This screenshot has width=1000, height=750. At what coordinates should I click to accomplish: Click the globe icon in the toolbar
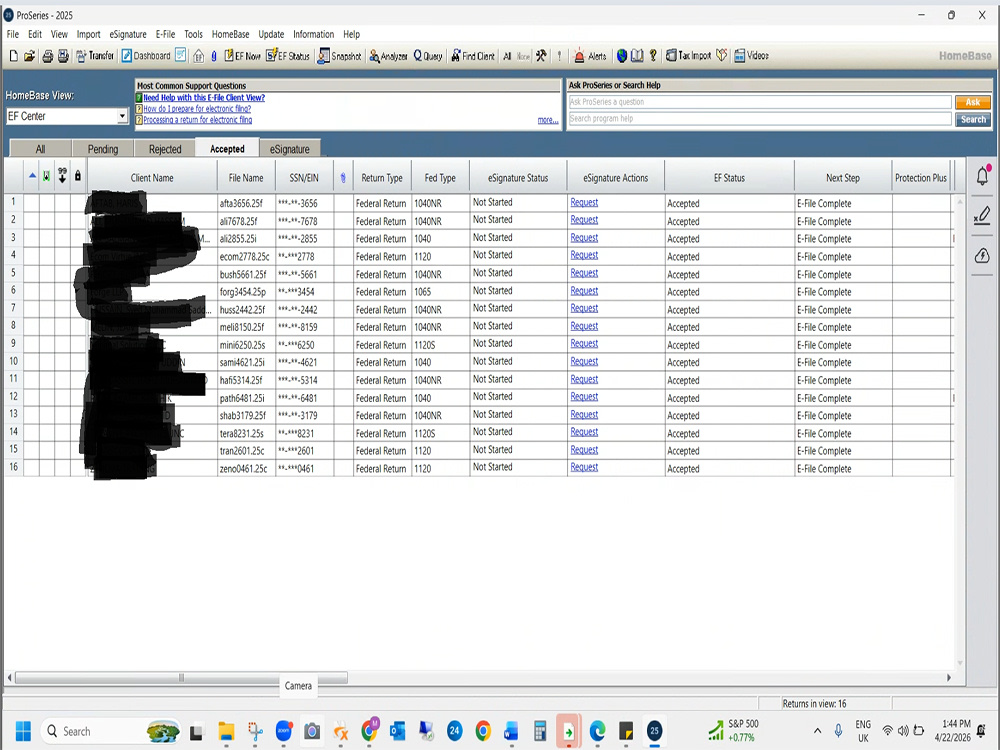tap(622, 56)
